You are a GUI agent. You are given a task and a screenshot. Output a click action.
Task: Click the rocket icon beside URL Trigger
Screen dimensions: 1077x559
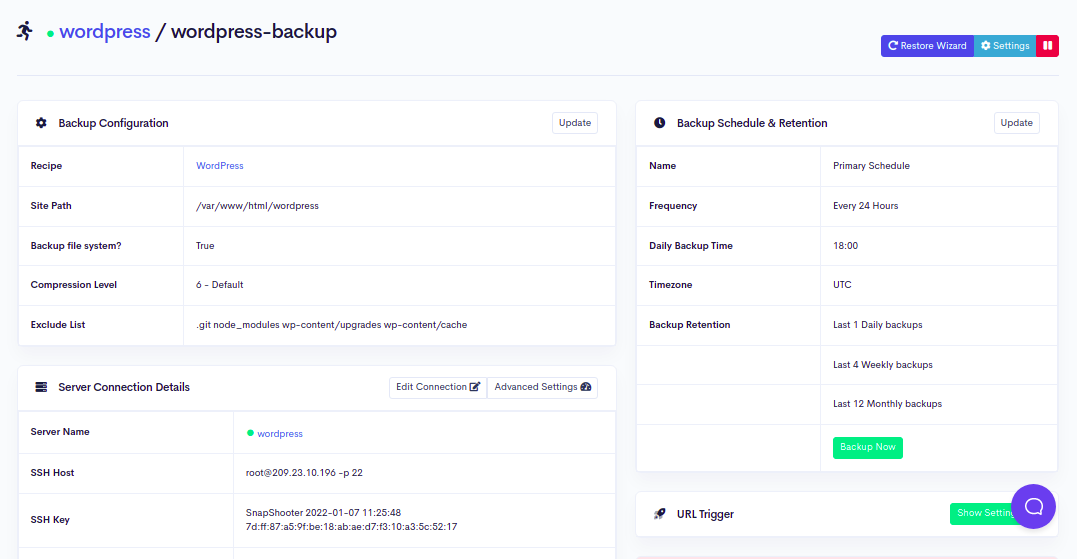pyautogui.click(x=659, y=514)
